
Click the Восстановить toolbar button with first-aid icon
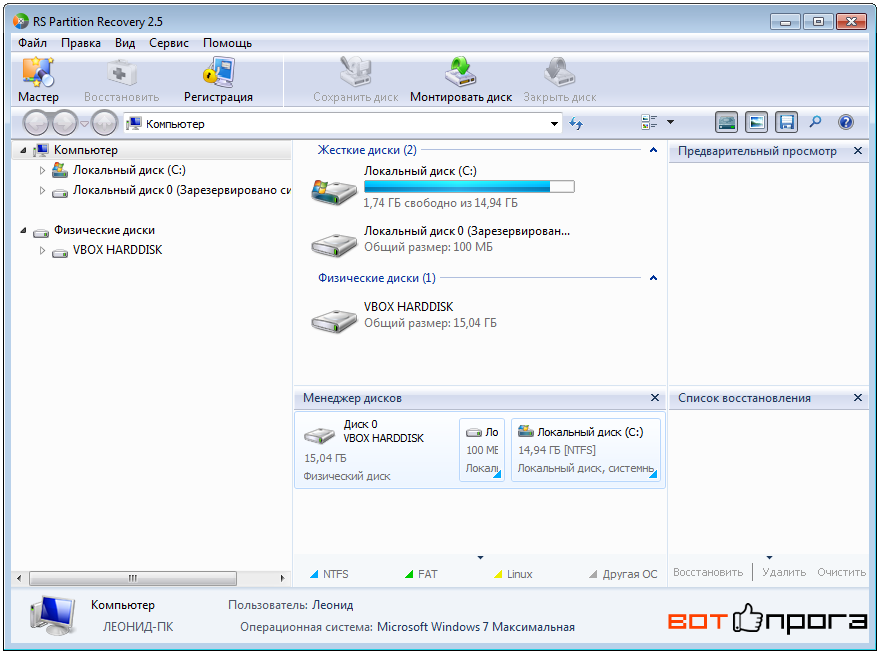click(121, 80)
